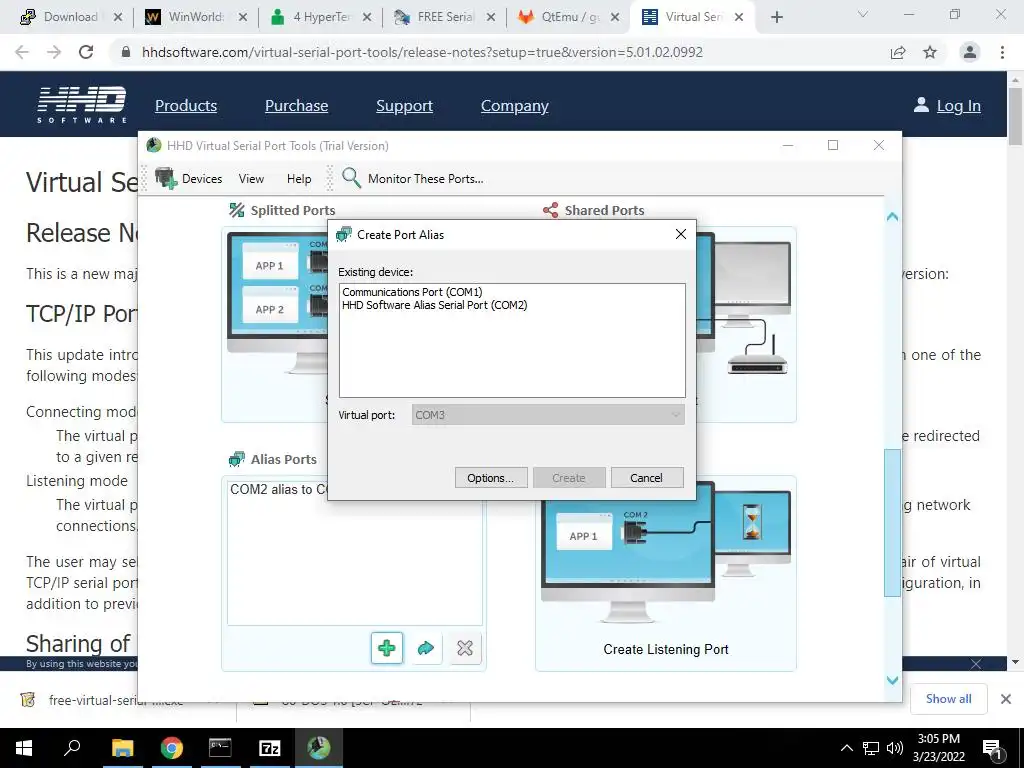Viewport: 1024px width, 768px height.
Task: Open the Purchase link on website
Action: click(296, 105)
